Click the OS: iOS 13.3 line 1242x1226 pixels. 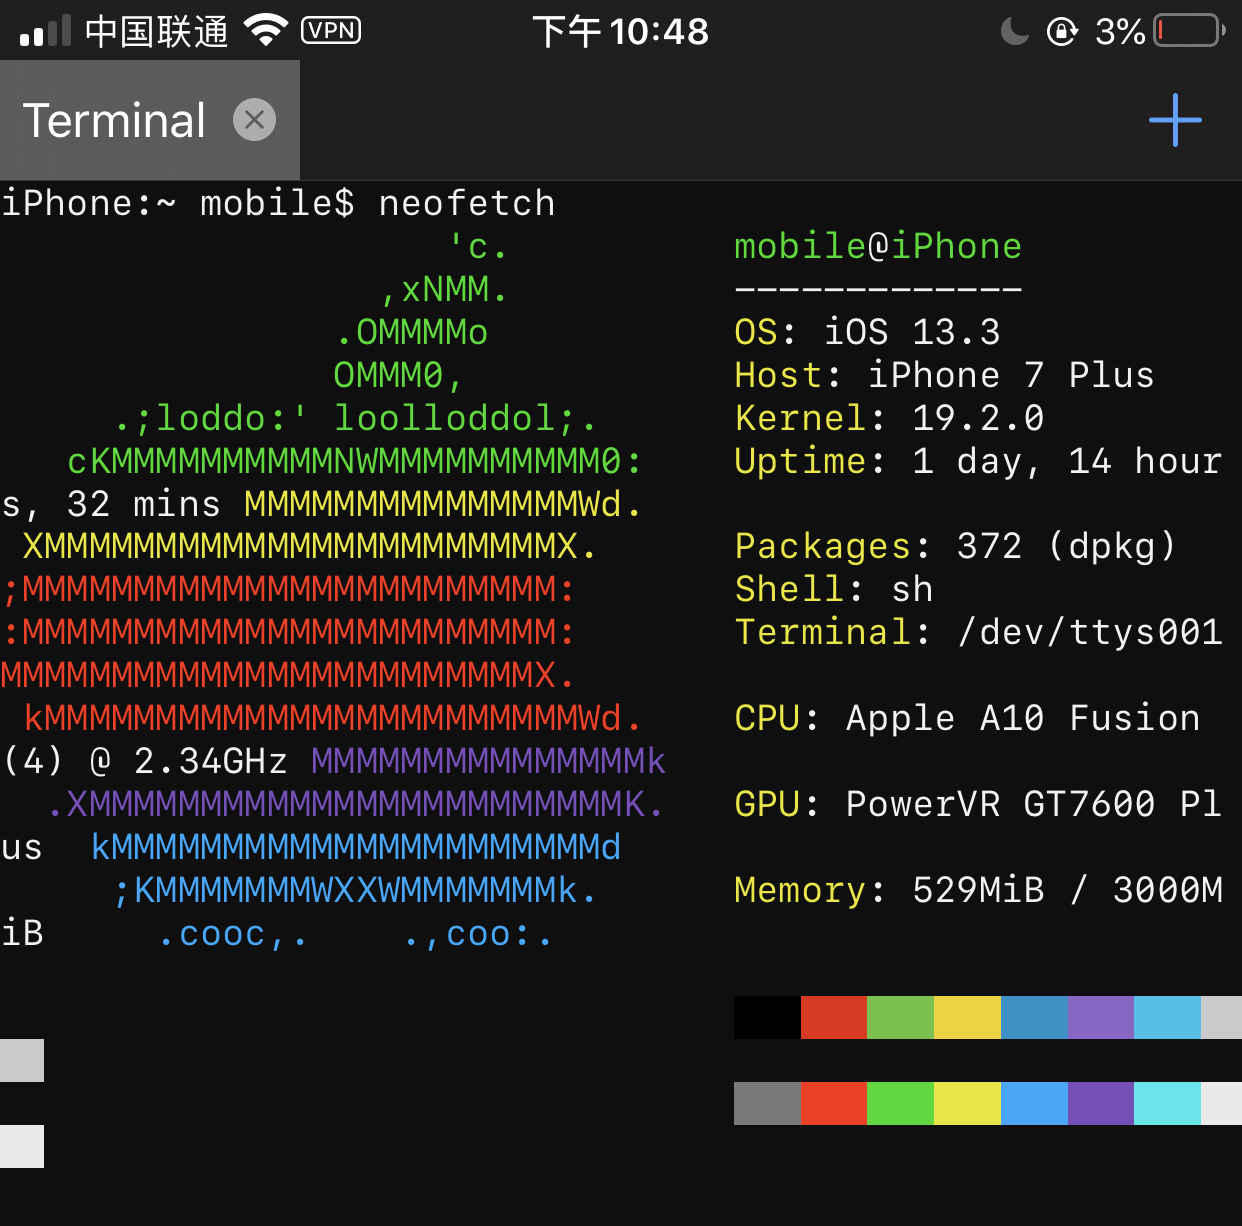[x=867, y=332]
